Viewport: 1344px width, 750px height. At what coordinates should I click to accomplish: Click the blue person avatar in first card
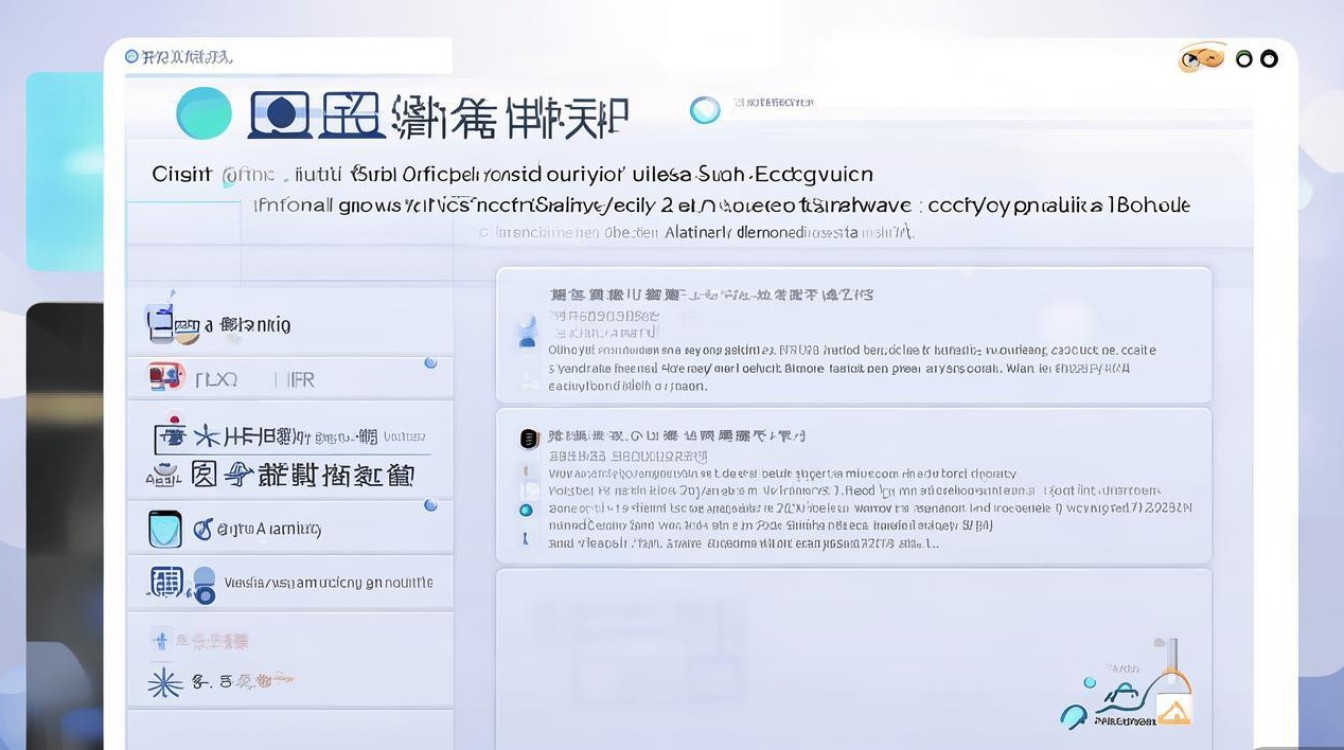[527, 332]
